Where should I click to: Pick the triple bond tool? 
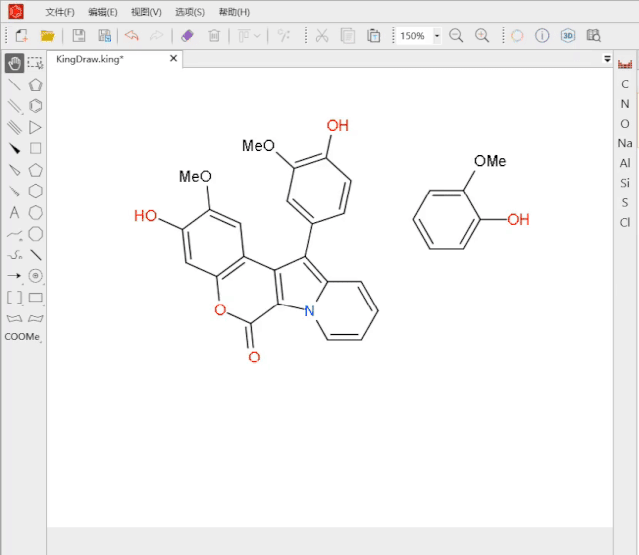click(x=14, y=128)
